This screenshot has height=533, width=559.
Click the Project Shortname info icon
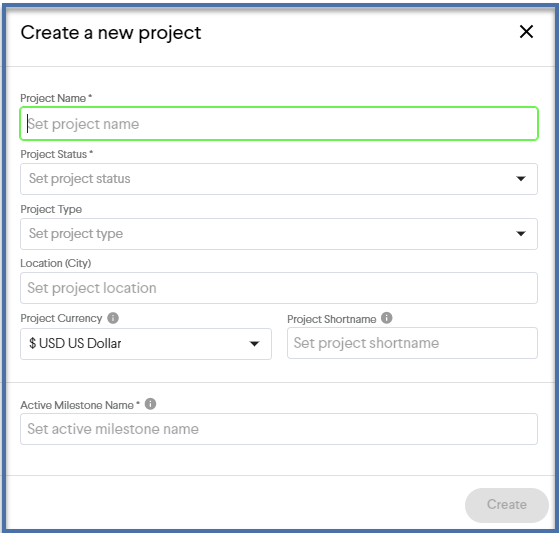386,317
